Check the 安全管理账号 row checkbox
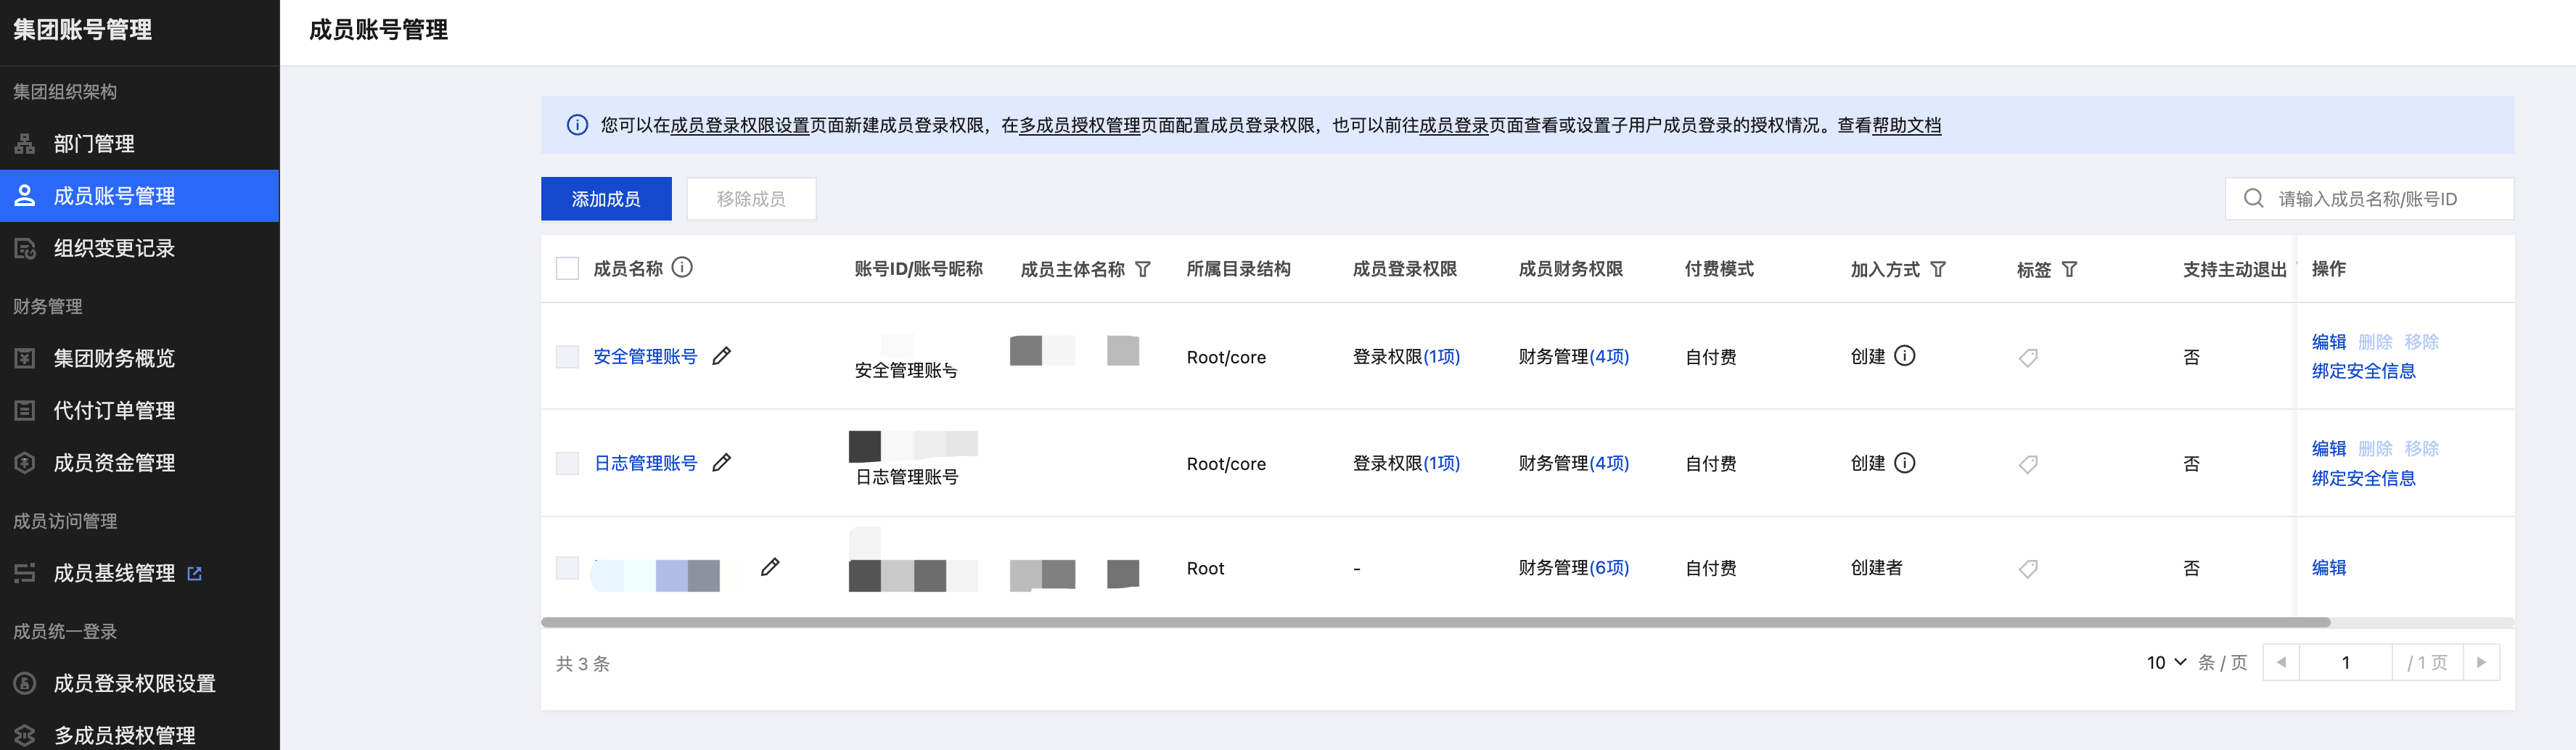The width and height of the screenshot is (2576, 750). click(x=567, y=357)
